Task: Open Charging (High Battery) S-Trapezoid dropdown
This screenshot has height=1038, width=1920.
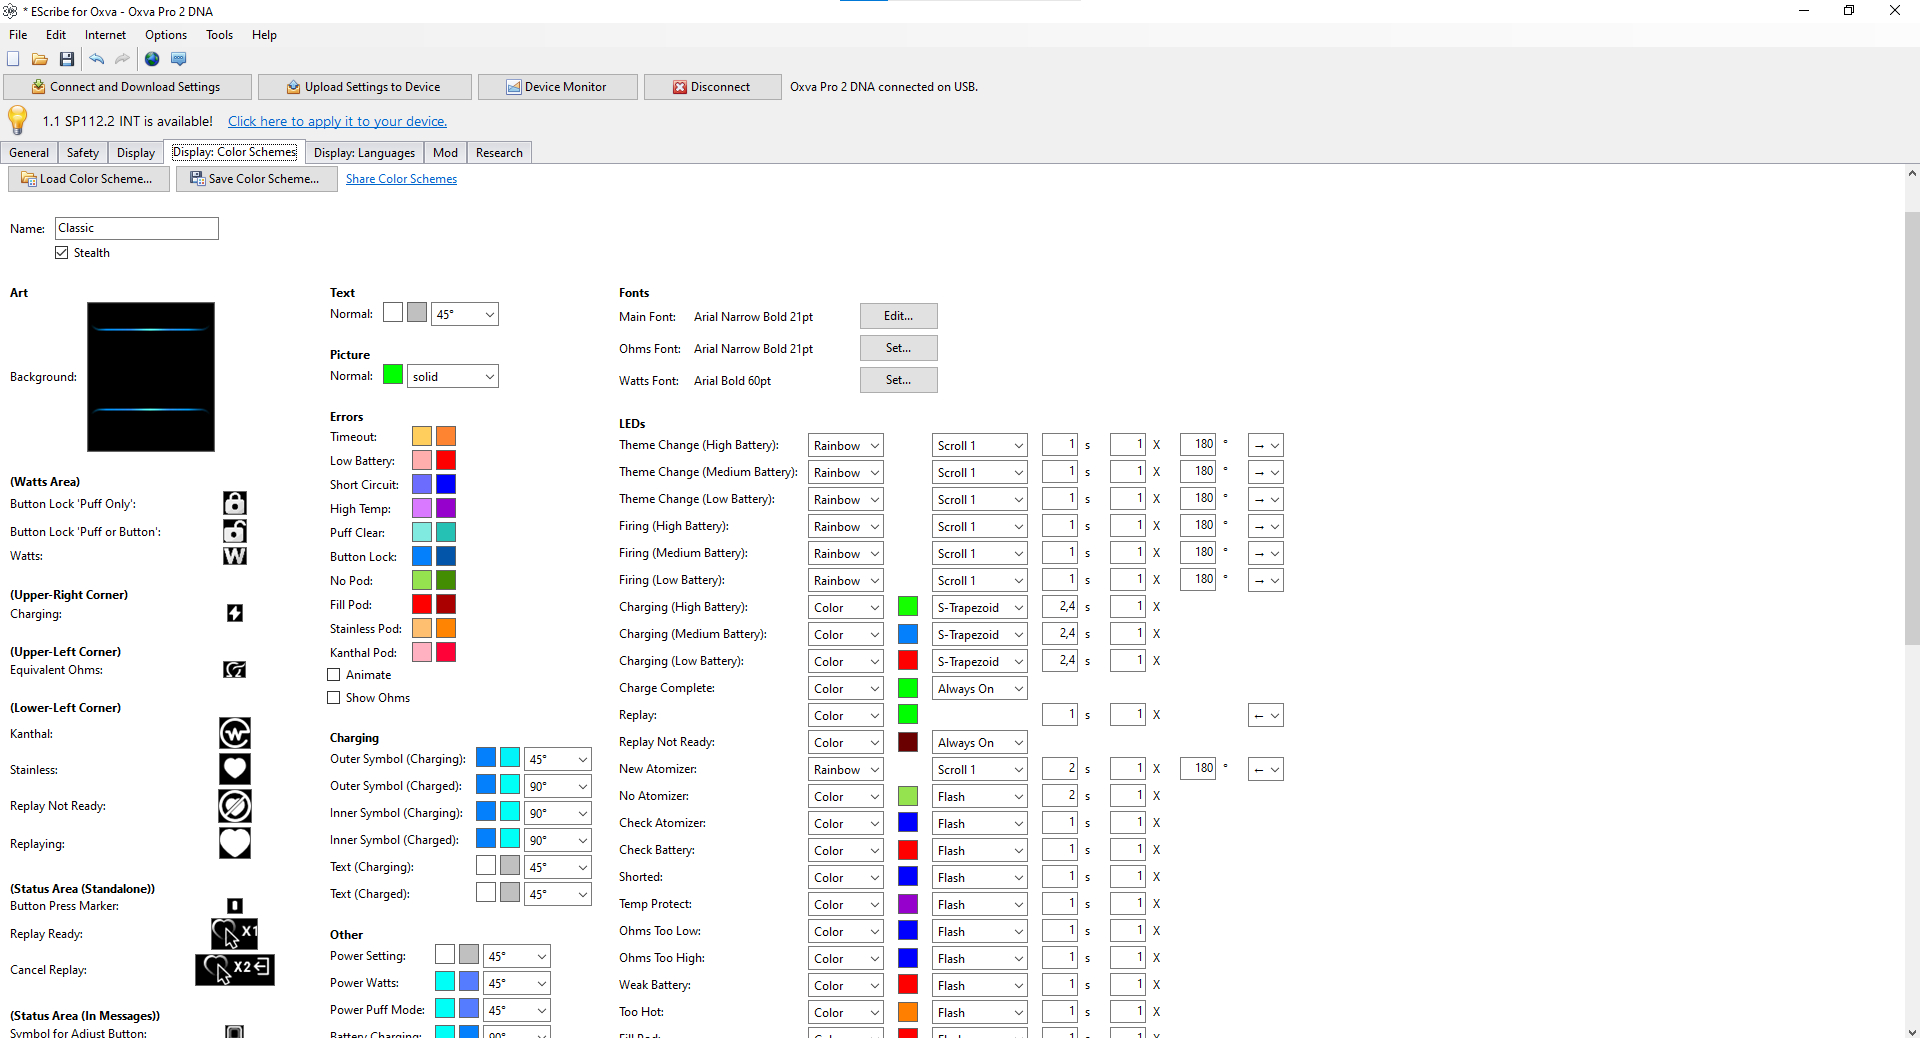Action: [980, 607]
